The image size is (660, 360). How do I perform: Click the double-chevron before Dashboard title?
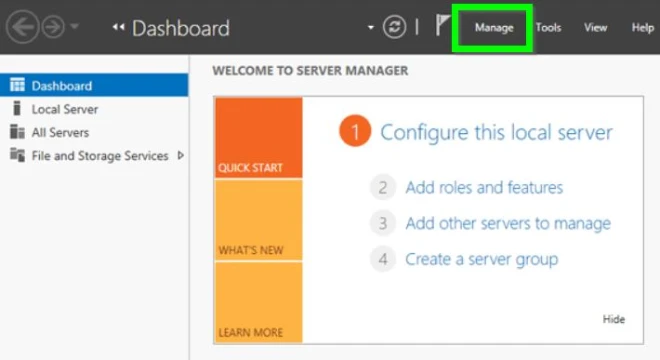point(118,27)
